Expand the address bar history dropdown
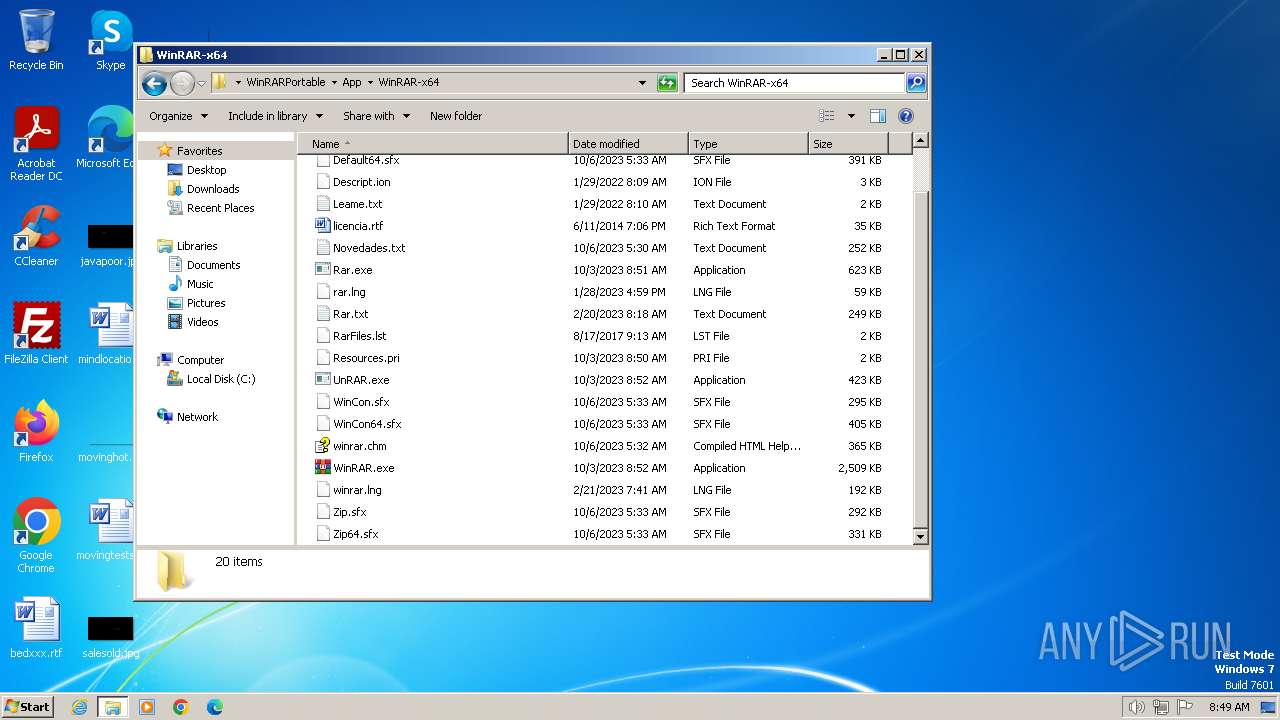Viewport: 1280px width, 720px height. point(642,83)
